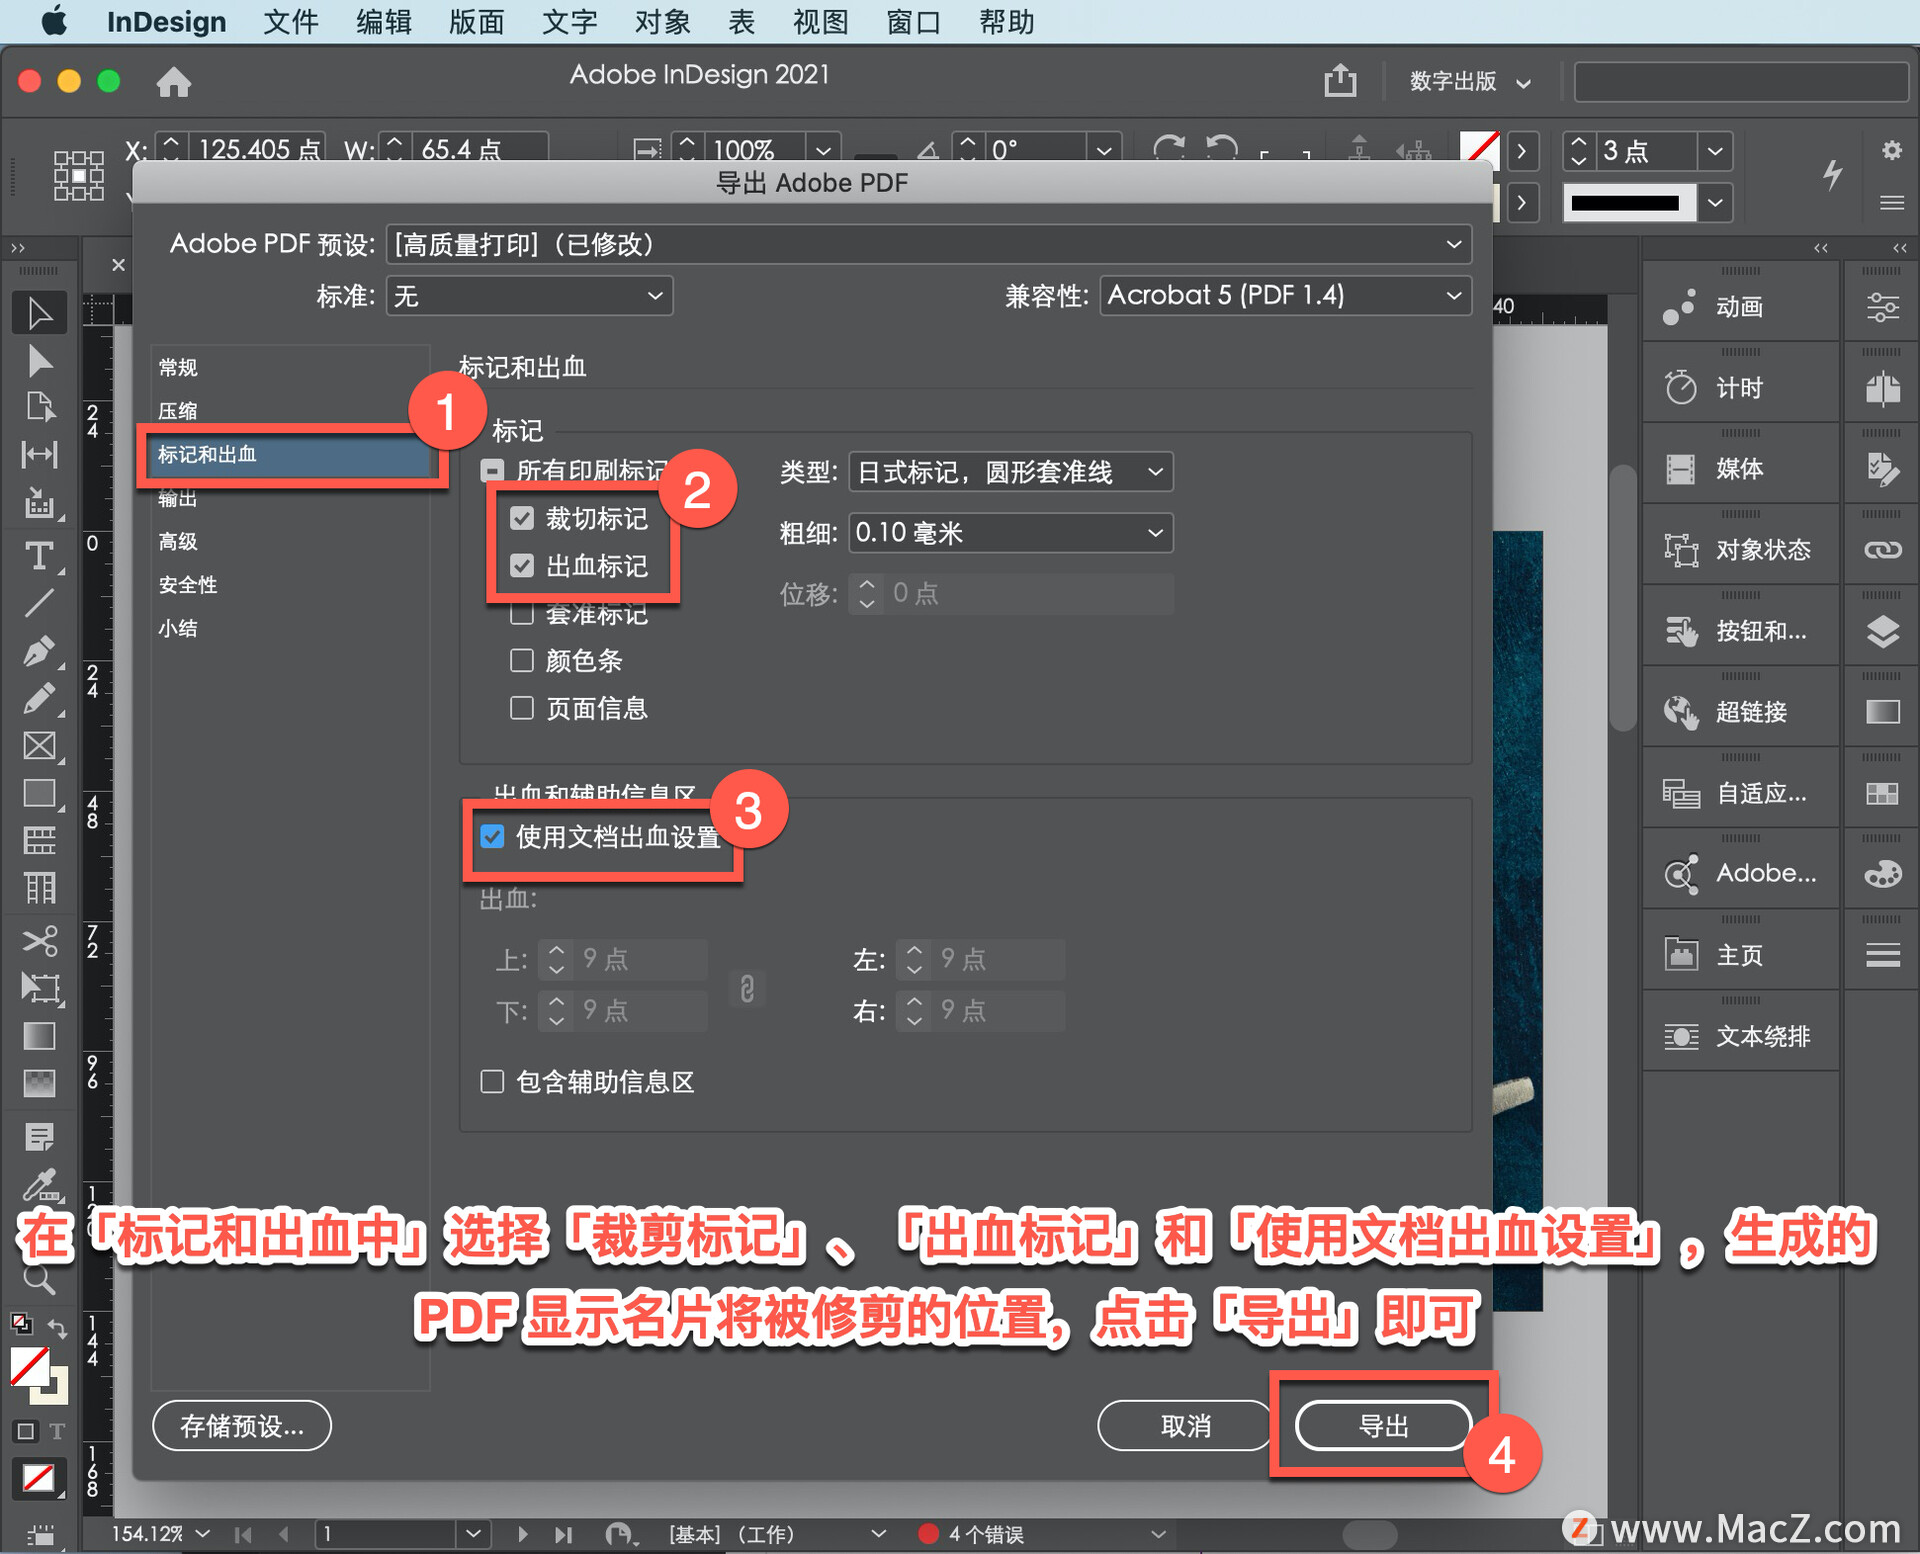Select the 常规 category in export dialog
Viewport: 1920px width, 1554px height.
[x=178, y=368]
